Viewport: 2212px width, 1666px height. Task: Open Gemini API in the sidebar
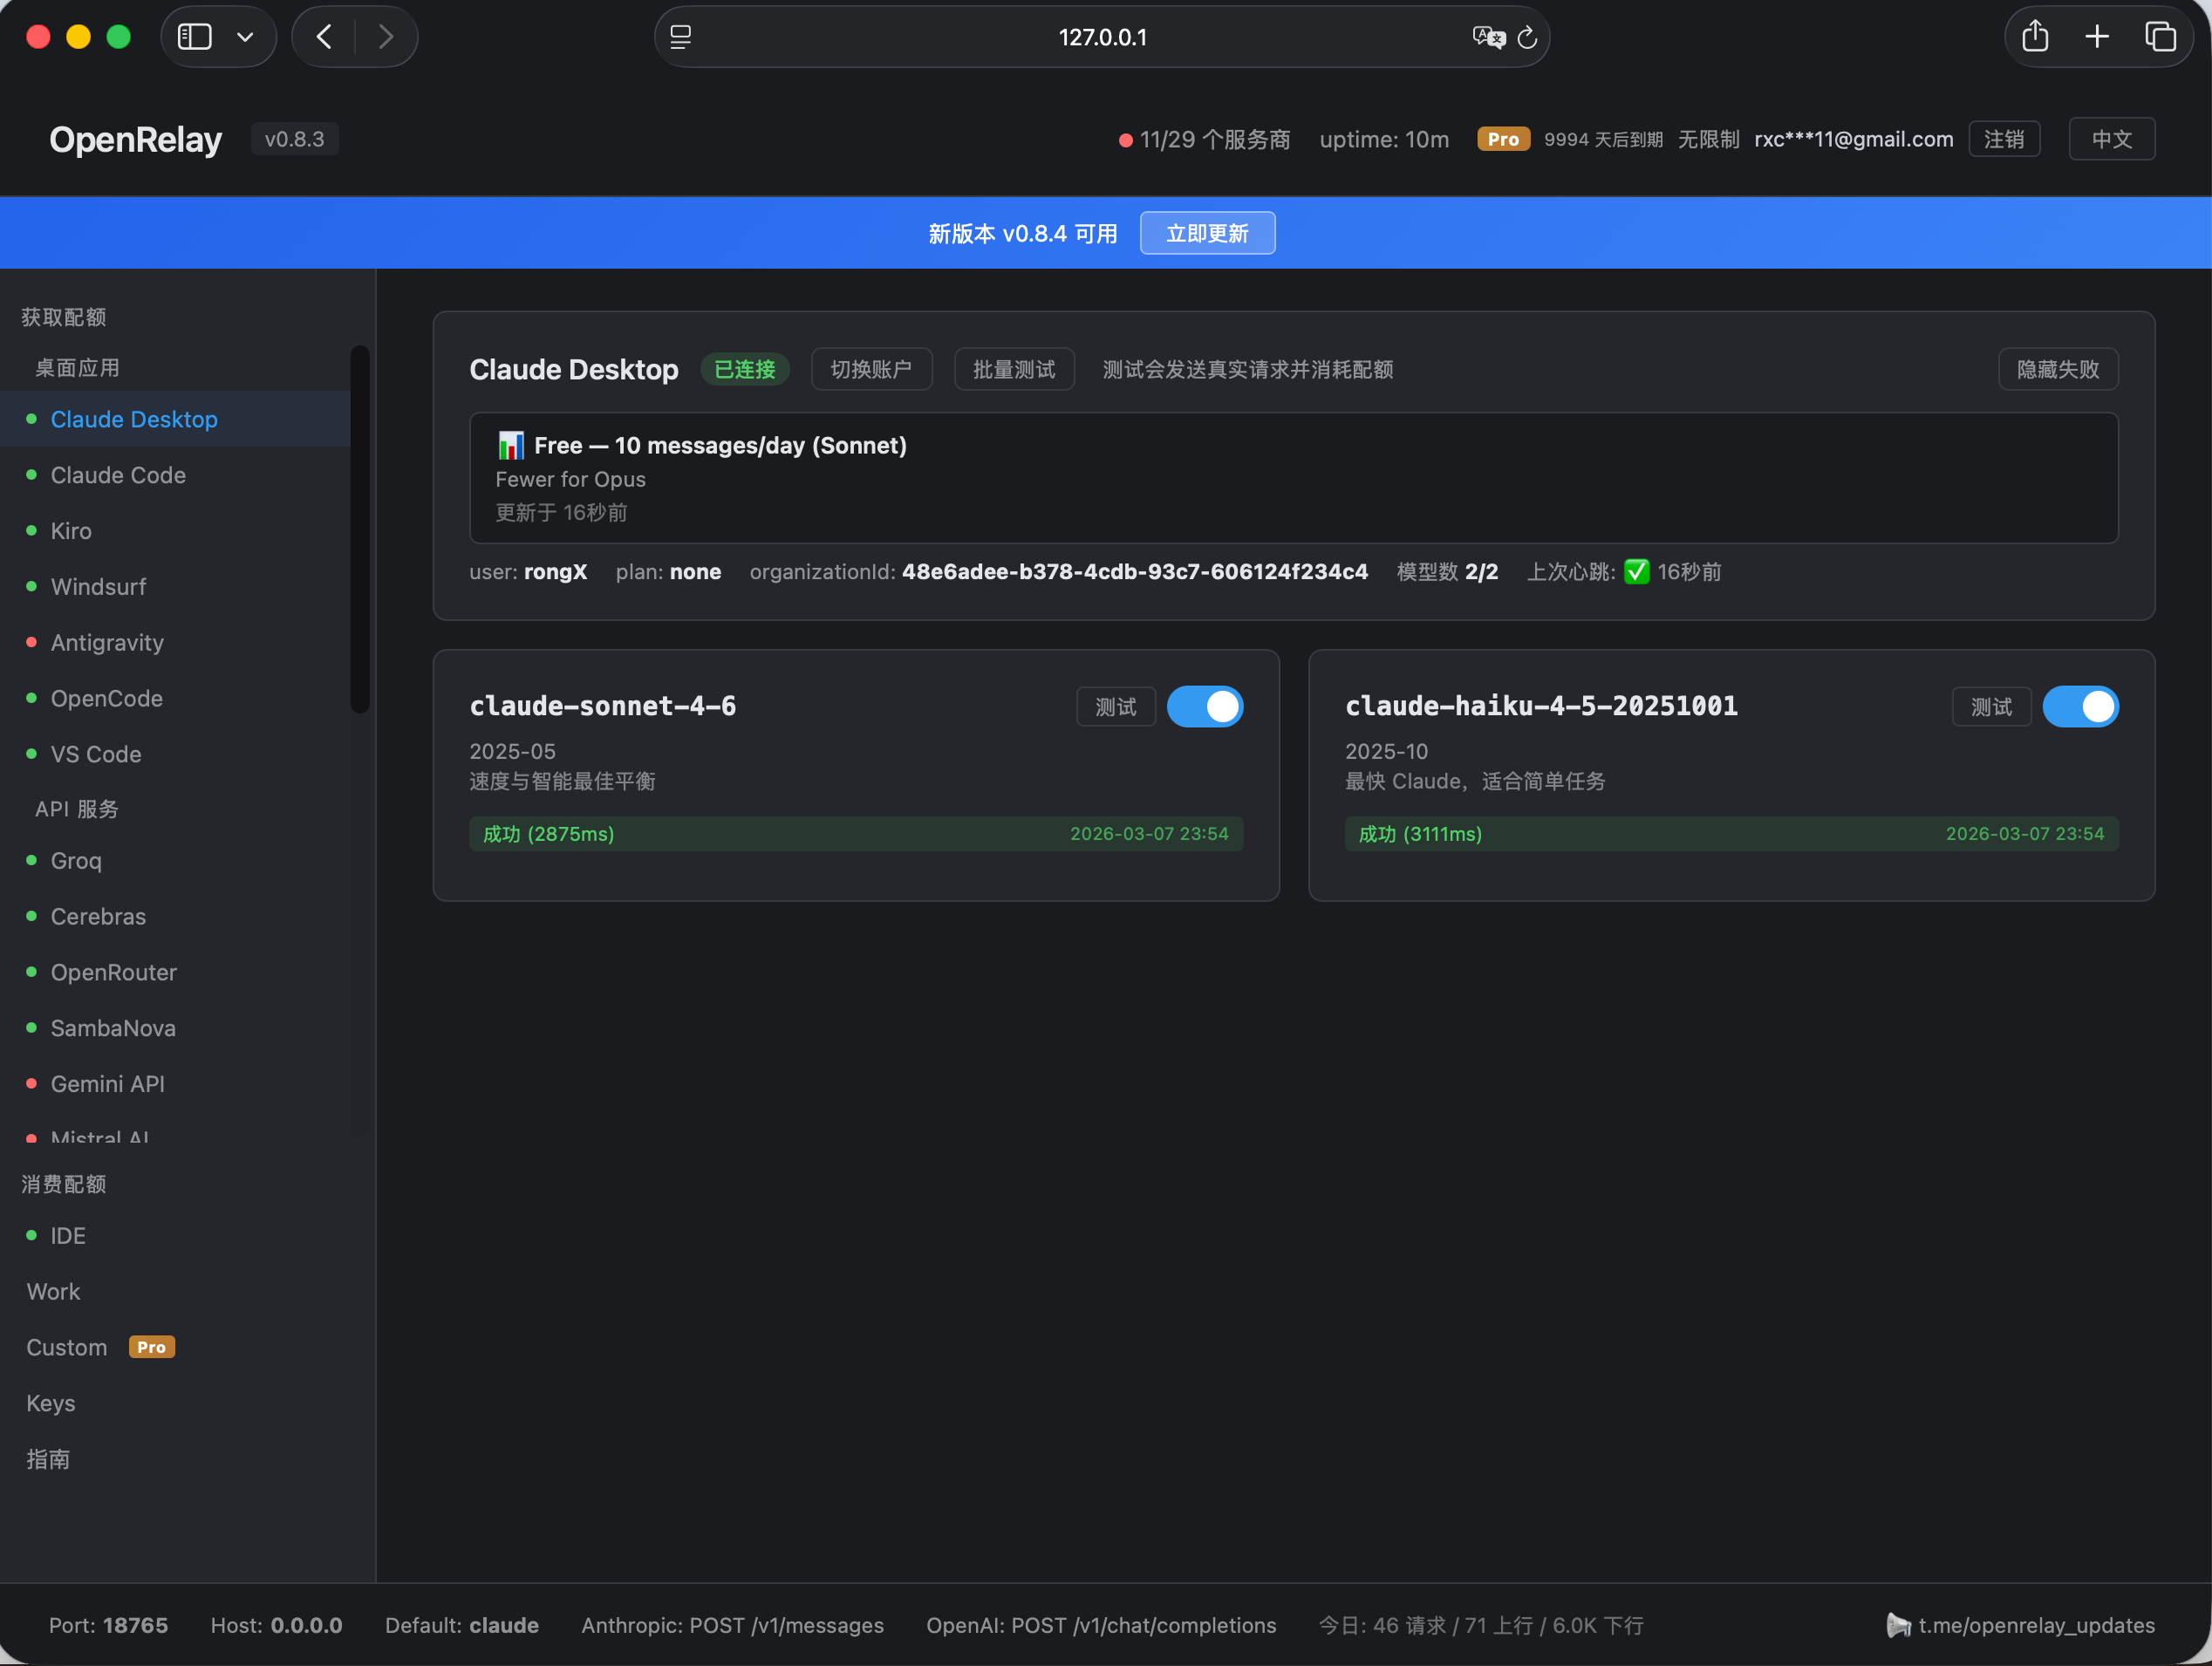[x=175, y=1085]
